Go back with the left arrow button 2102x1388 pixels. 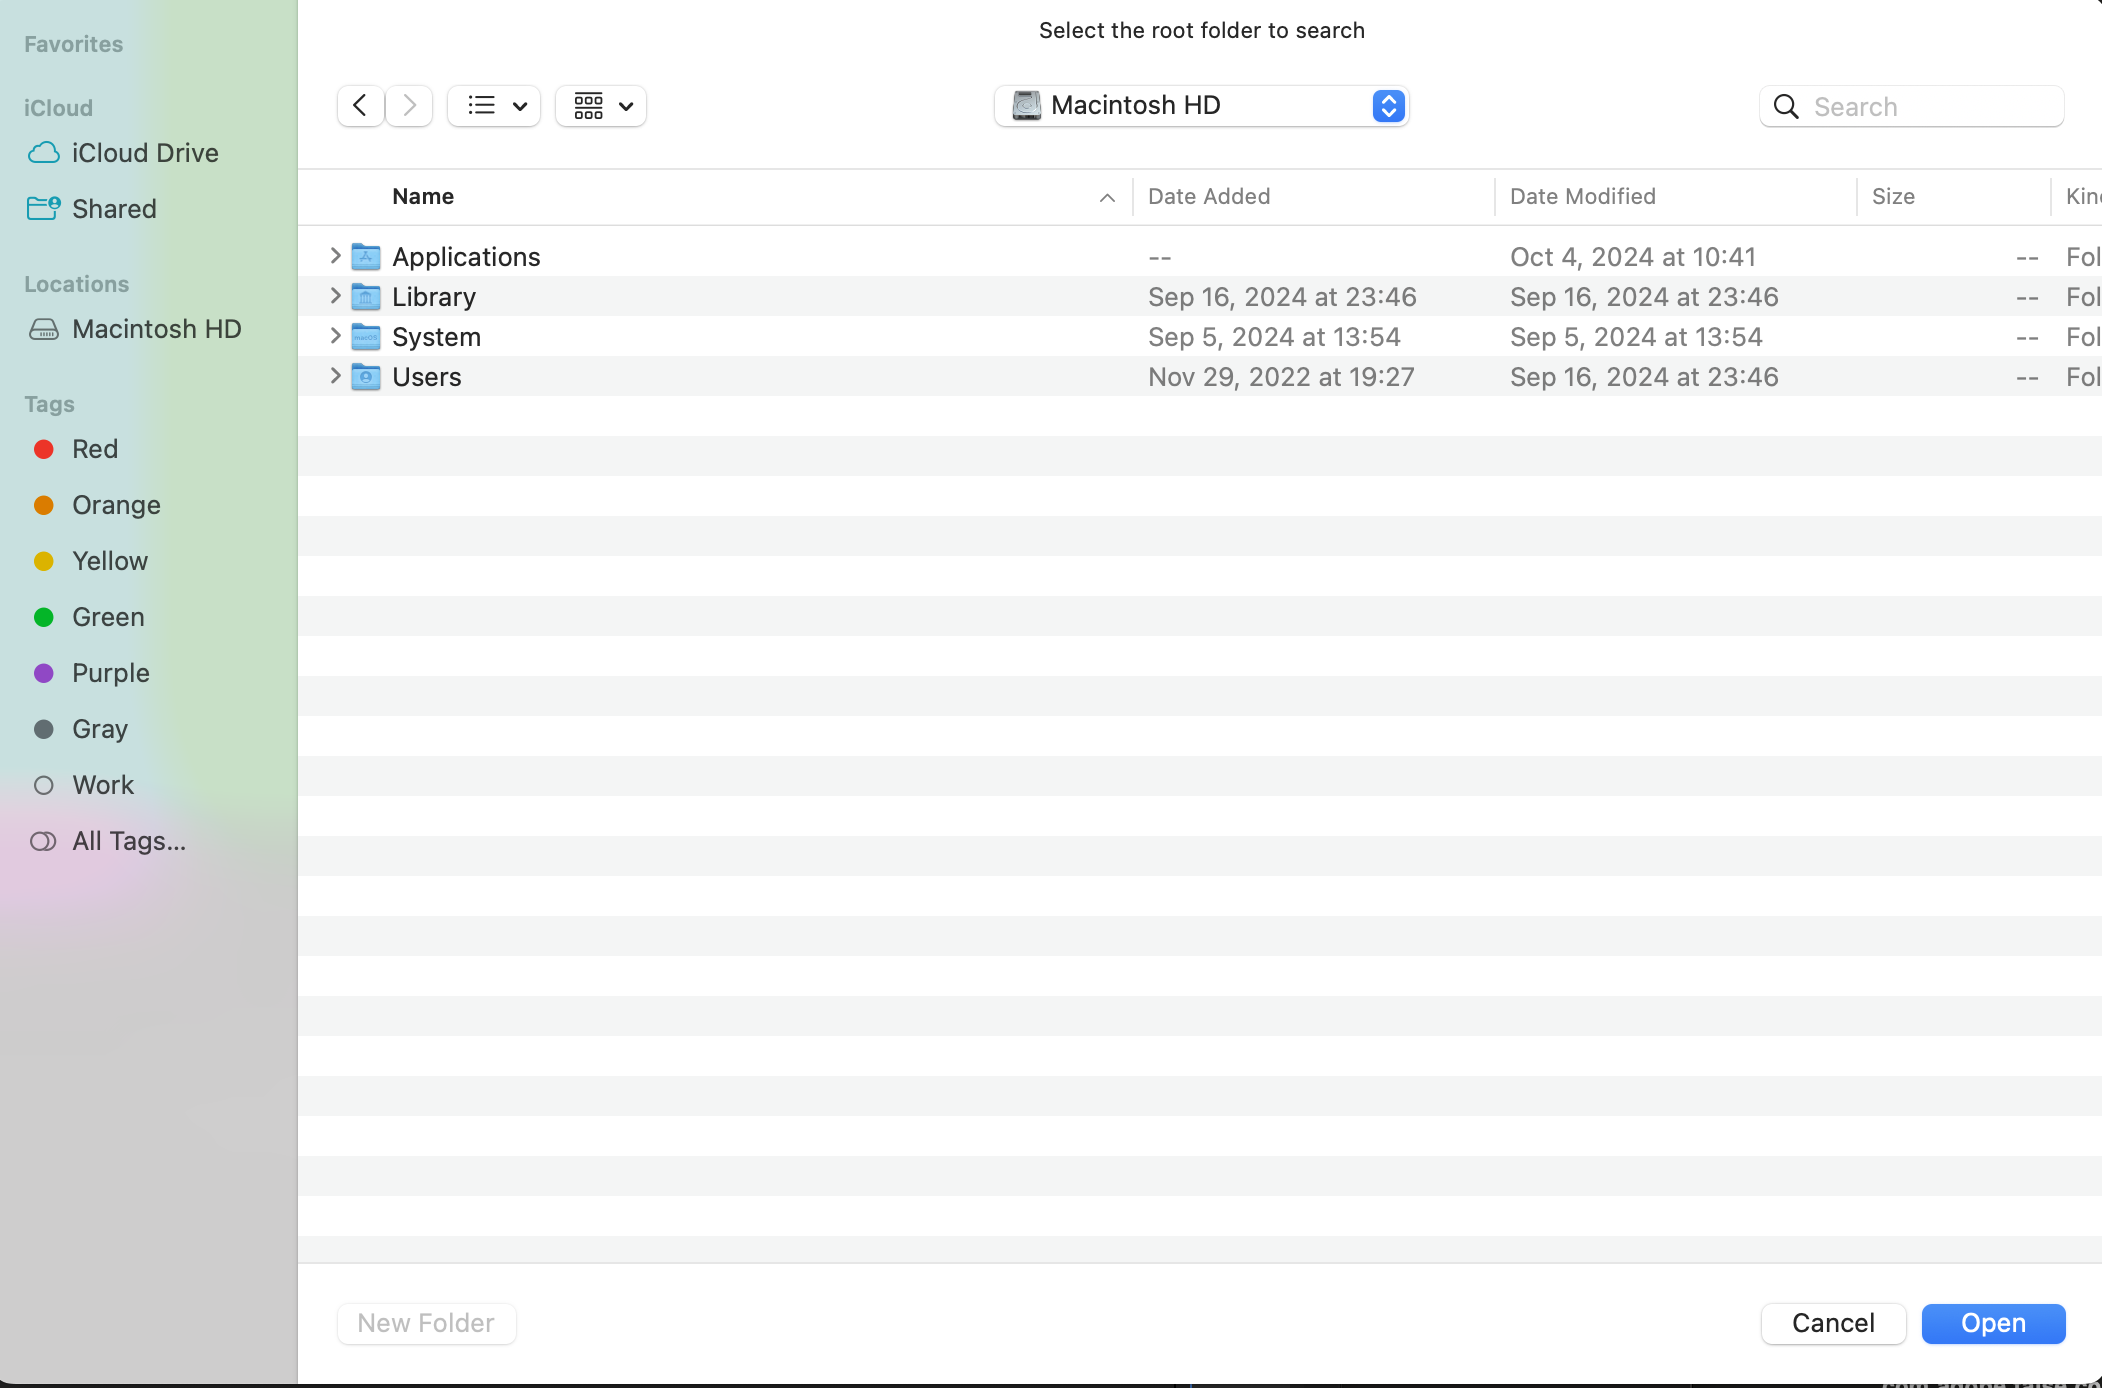click(360, 106)
